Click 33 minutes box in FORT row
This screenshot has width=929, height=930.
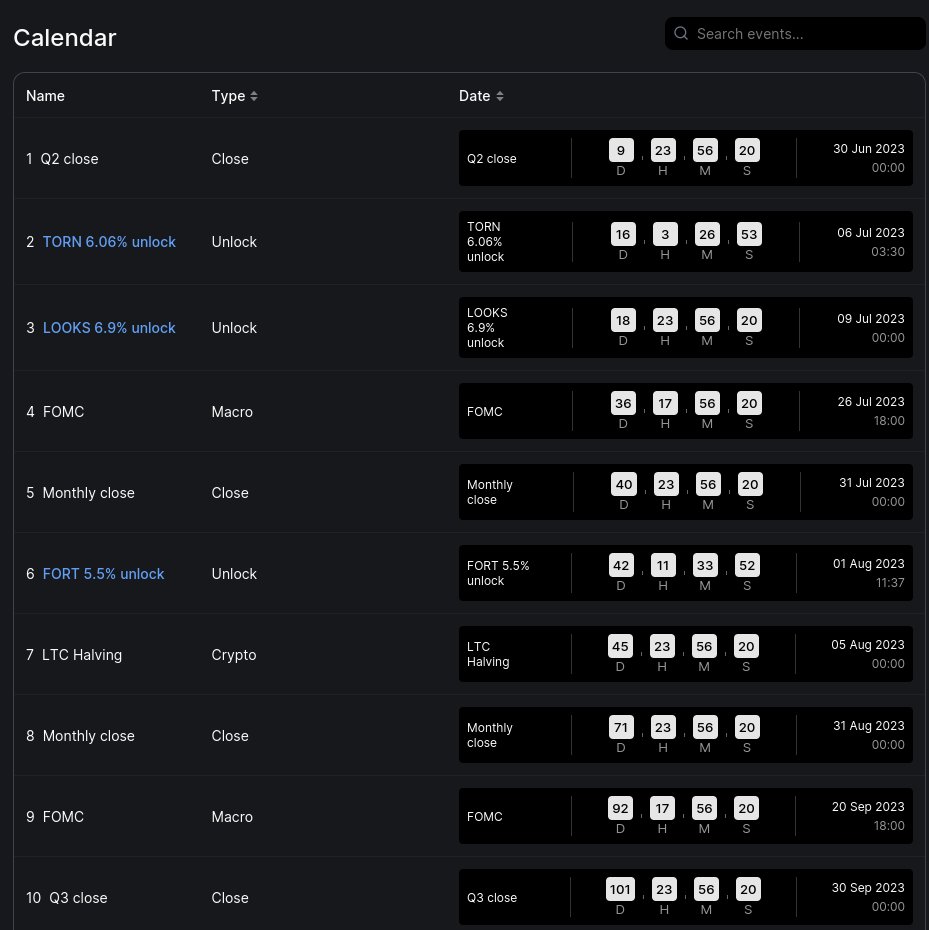(705, 566)
